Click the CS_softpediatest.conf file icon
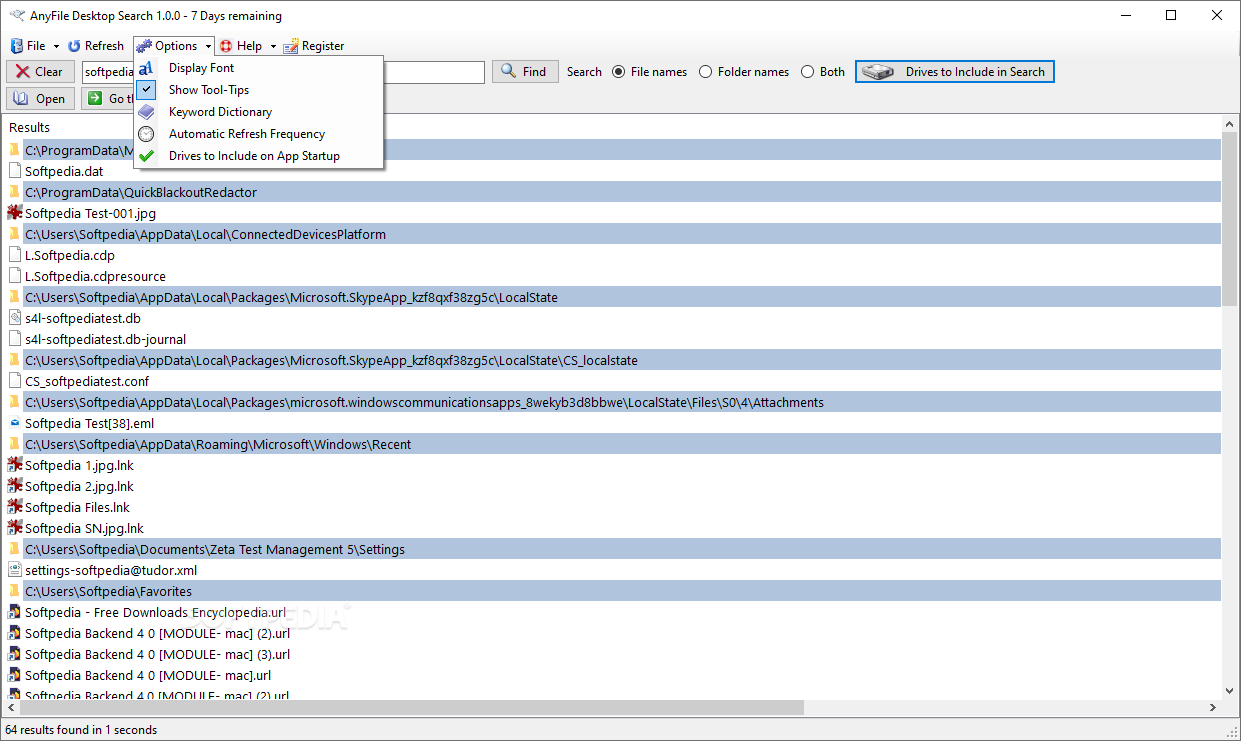The image size is (1241, 741). pyautogui.click(x=15, y=381)
